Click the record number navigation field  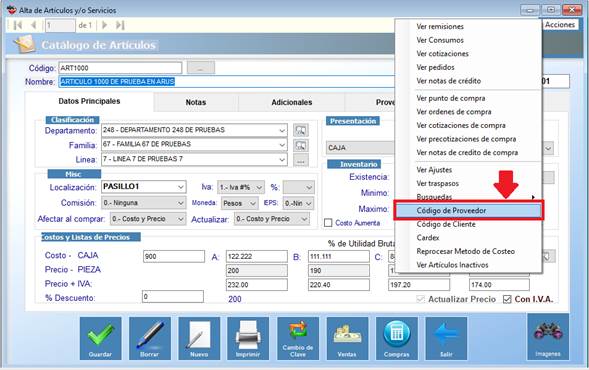[x=60, y=26]
